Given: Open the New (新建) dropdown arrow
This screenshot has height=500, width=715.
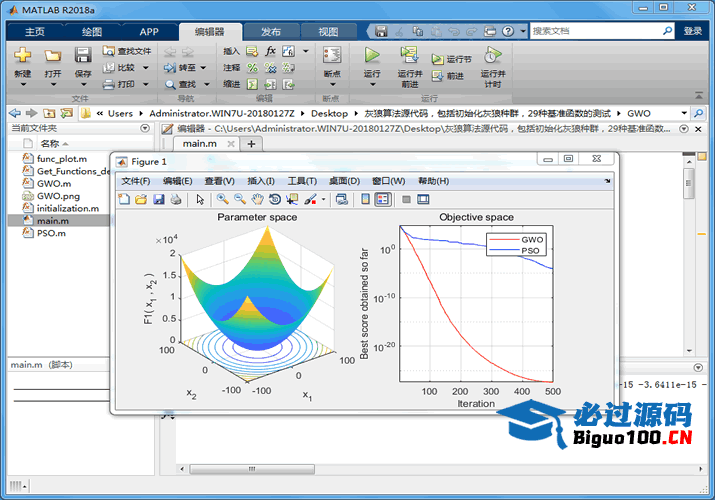Looking at the screenshot, I should coord(23,84).
